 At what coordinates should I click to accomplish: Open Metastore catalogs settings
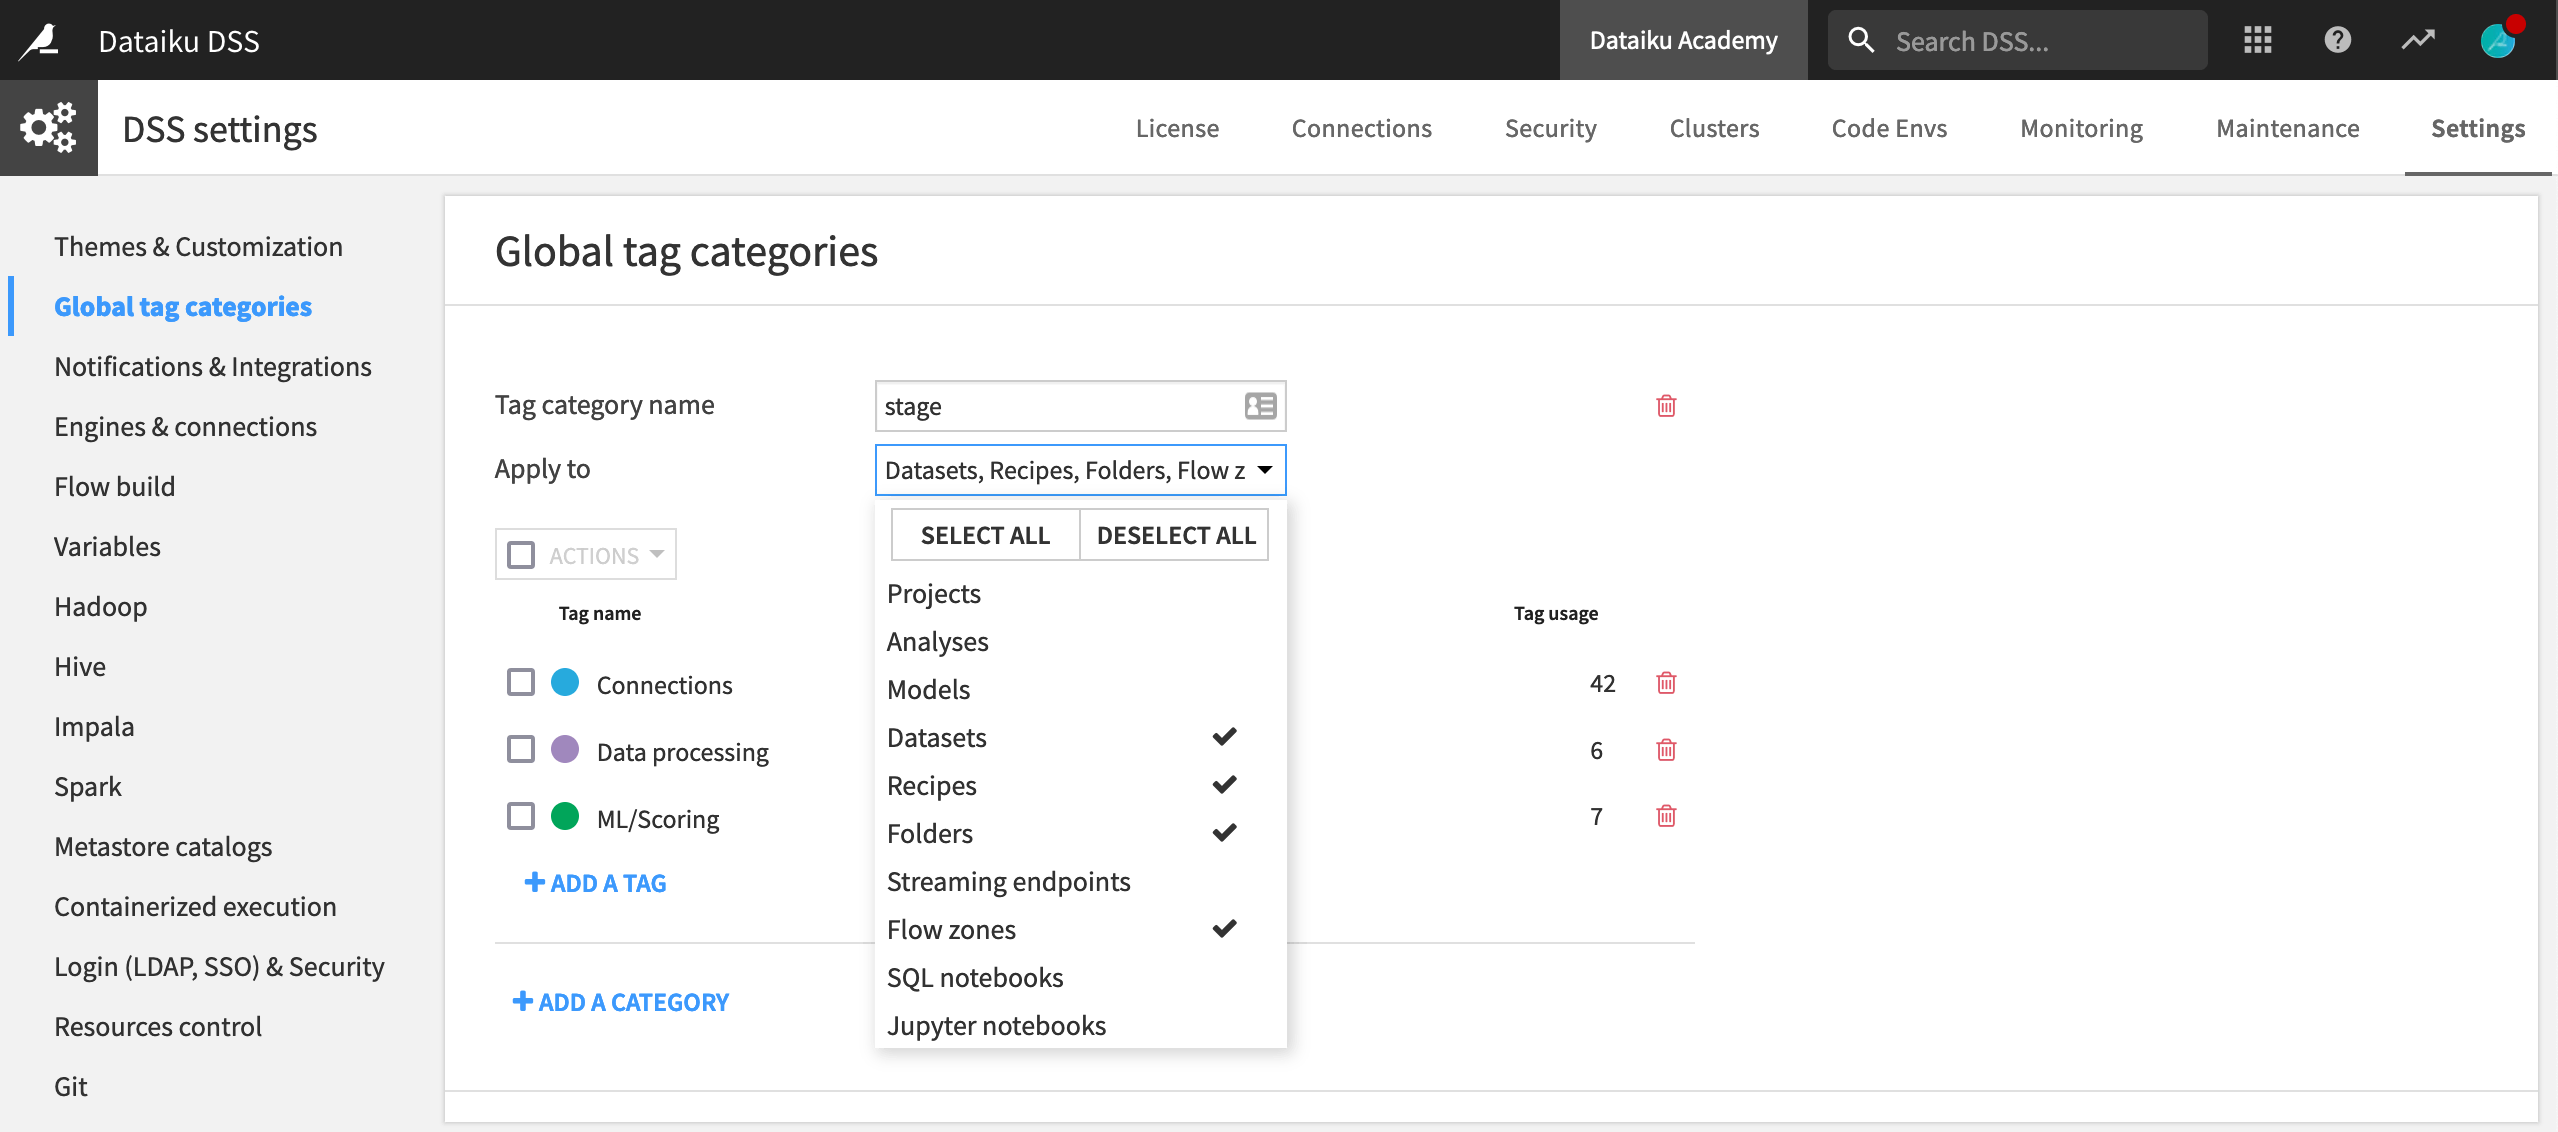point(163,846)
